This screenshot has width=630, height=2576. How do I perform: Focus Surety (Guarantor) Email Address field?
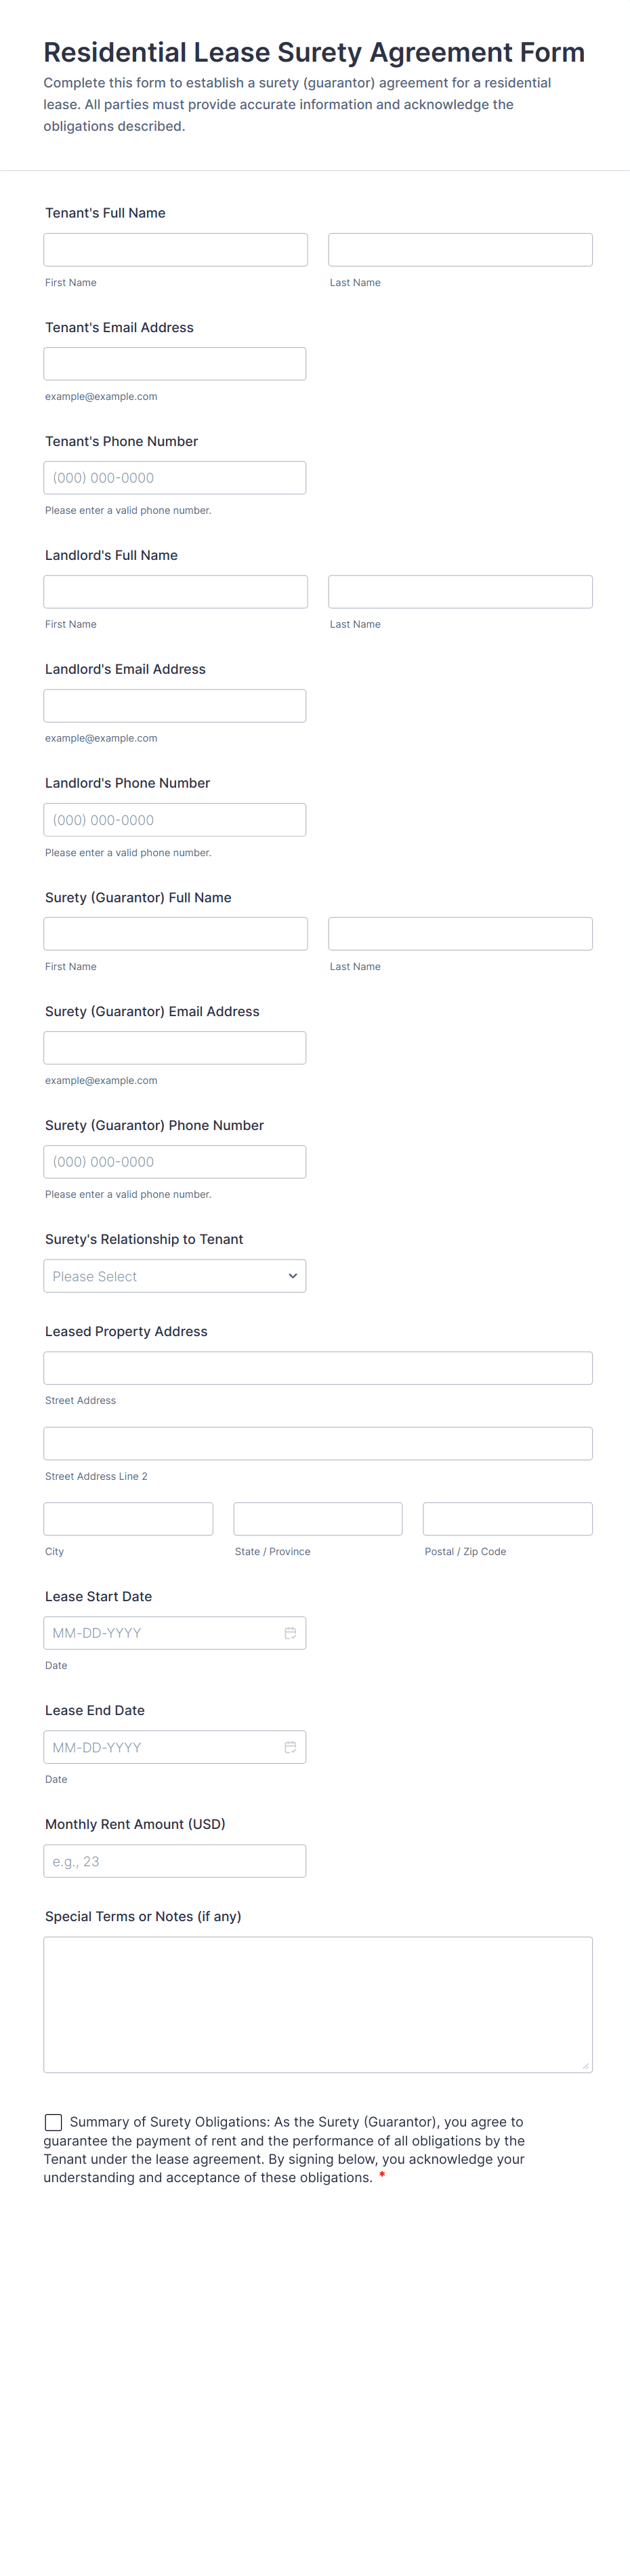click(175, 1048)
